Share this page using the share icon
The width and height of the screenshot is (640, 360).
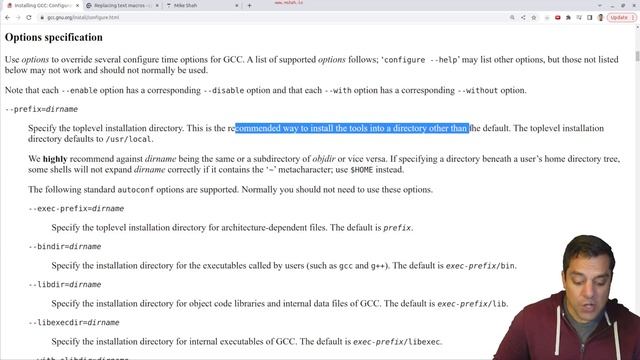pos(523,18)
